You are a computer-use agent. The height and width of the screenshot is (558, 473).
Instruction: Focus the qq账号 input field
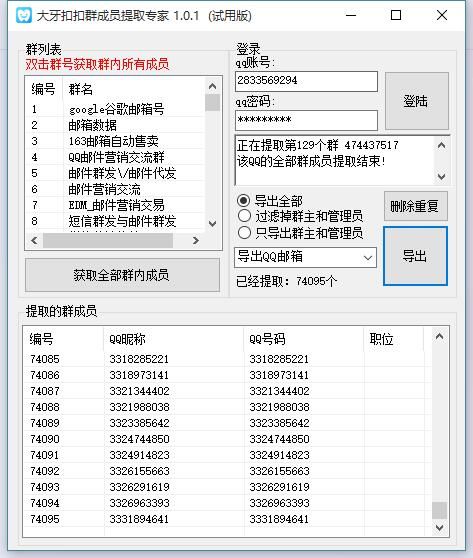pos(306,81)
